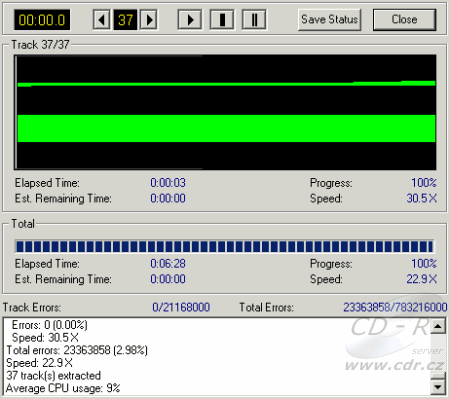The height and width of the screenshot is (399, 450).
Task: Pause playback with the pause button
Action: tap(254, 20)
